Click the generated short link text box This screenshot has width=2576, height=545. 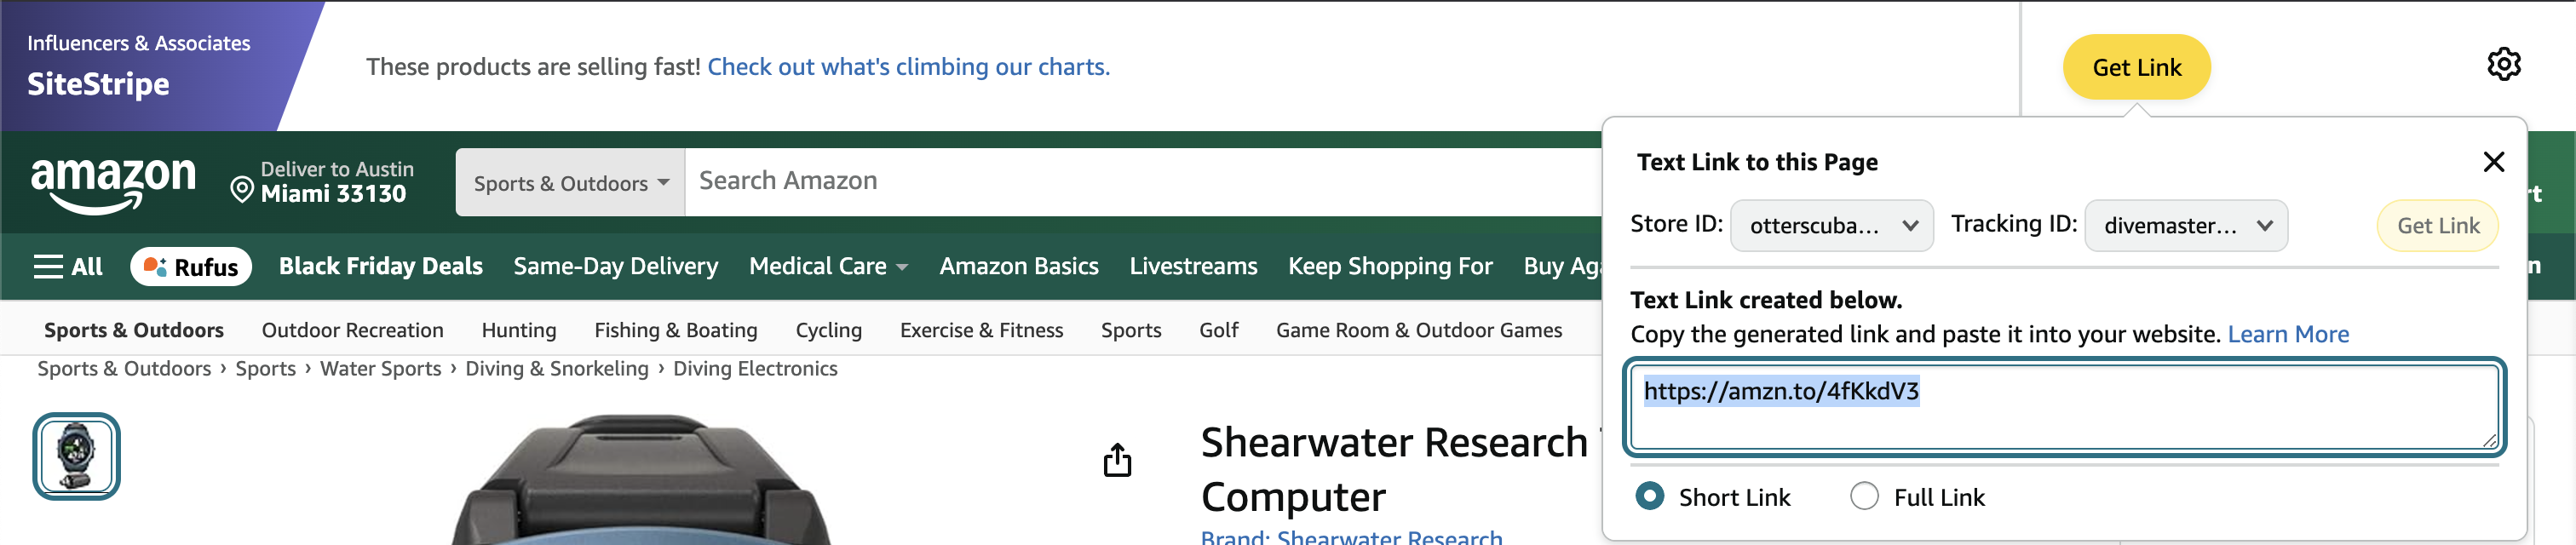[2064, 407]
